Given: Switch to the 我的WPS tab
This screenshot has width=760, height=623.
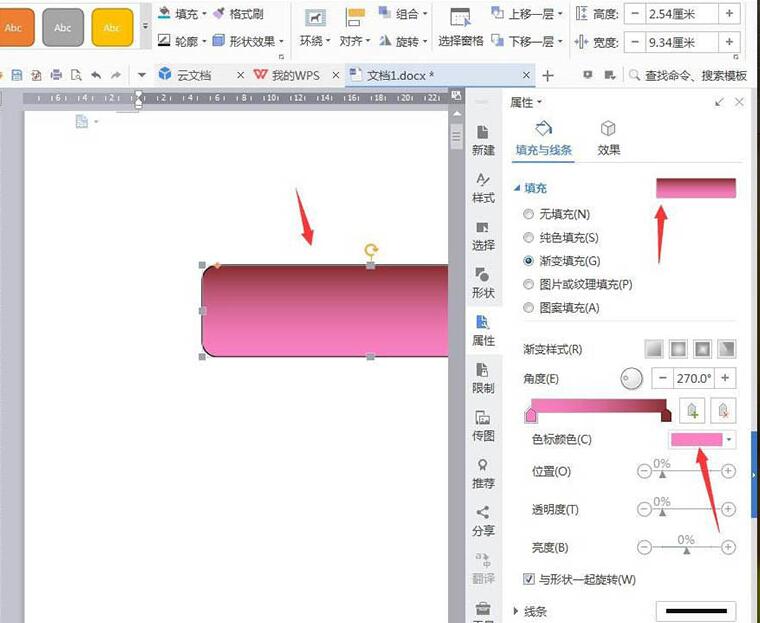Looking at the screenshot, I should [295, 75].
